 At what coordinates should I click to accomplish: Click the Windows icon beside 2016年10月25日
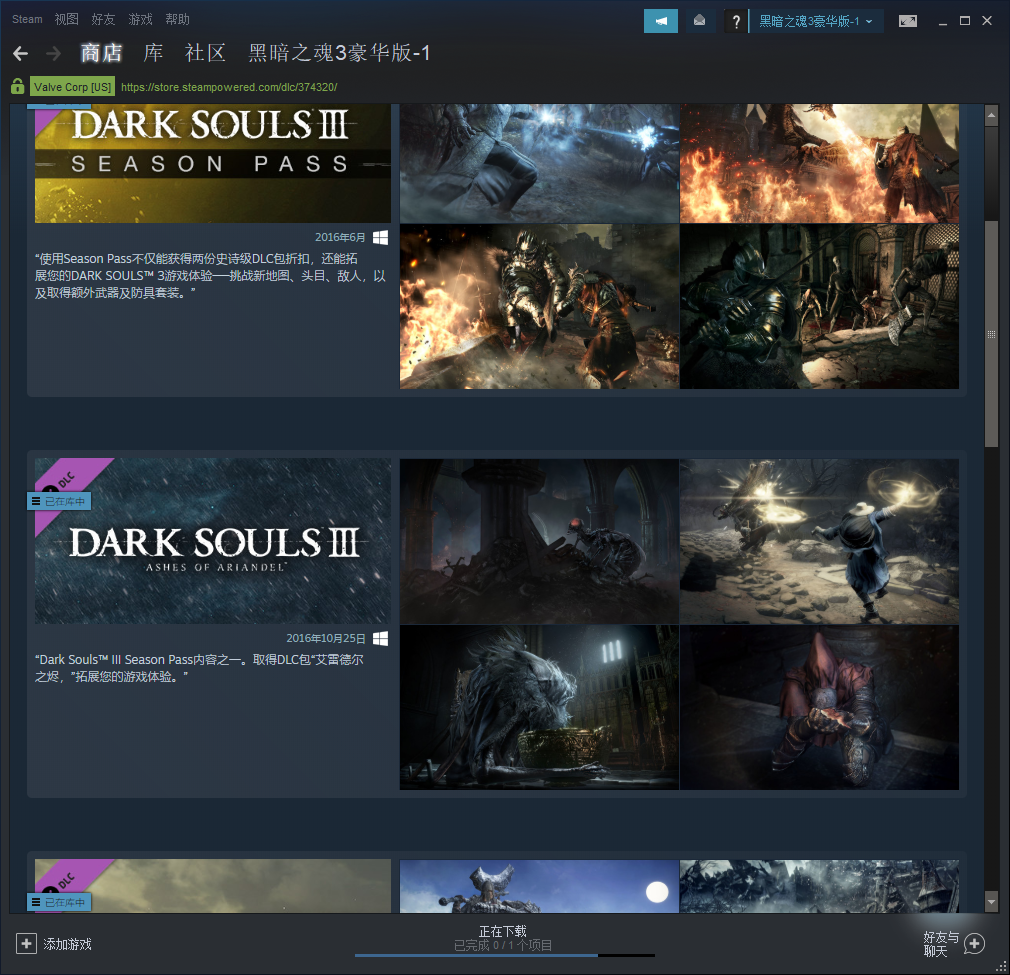point(380,638)
